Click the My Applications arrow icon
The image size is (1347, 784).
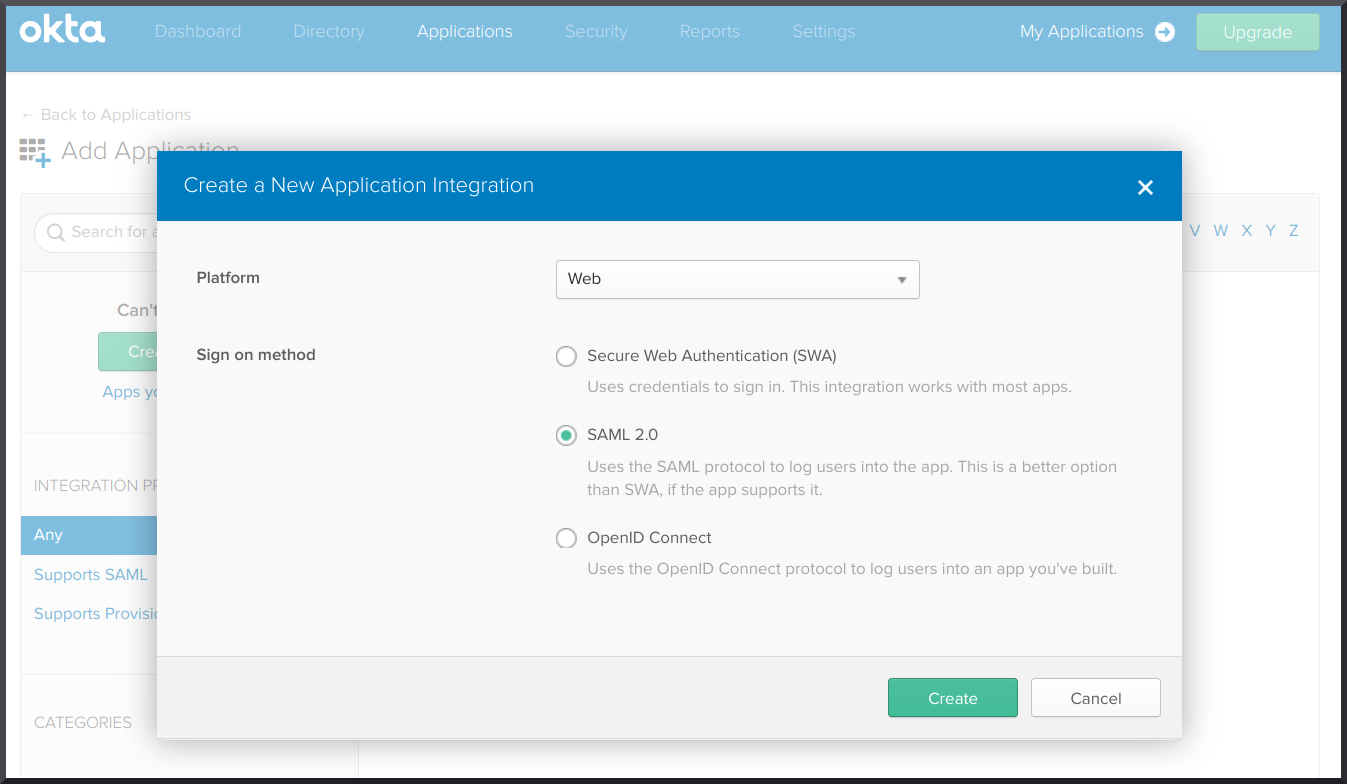pyautogui.click(x=1165, y=32)
